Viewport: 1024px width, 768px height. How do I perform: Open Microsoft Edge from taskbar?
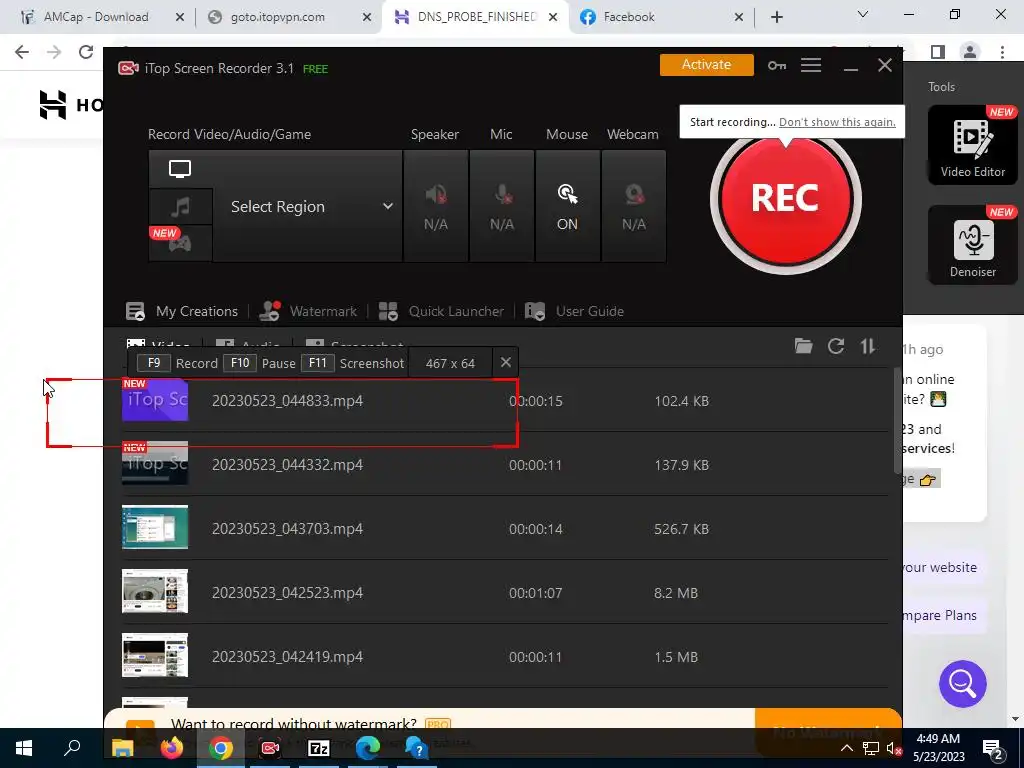point(368,748)
